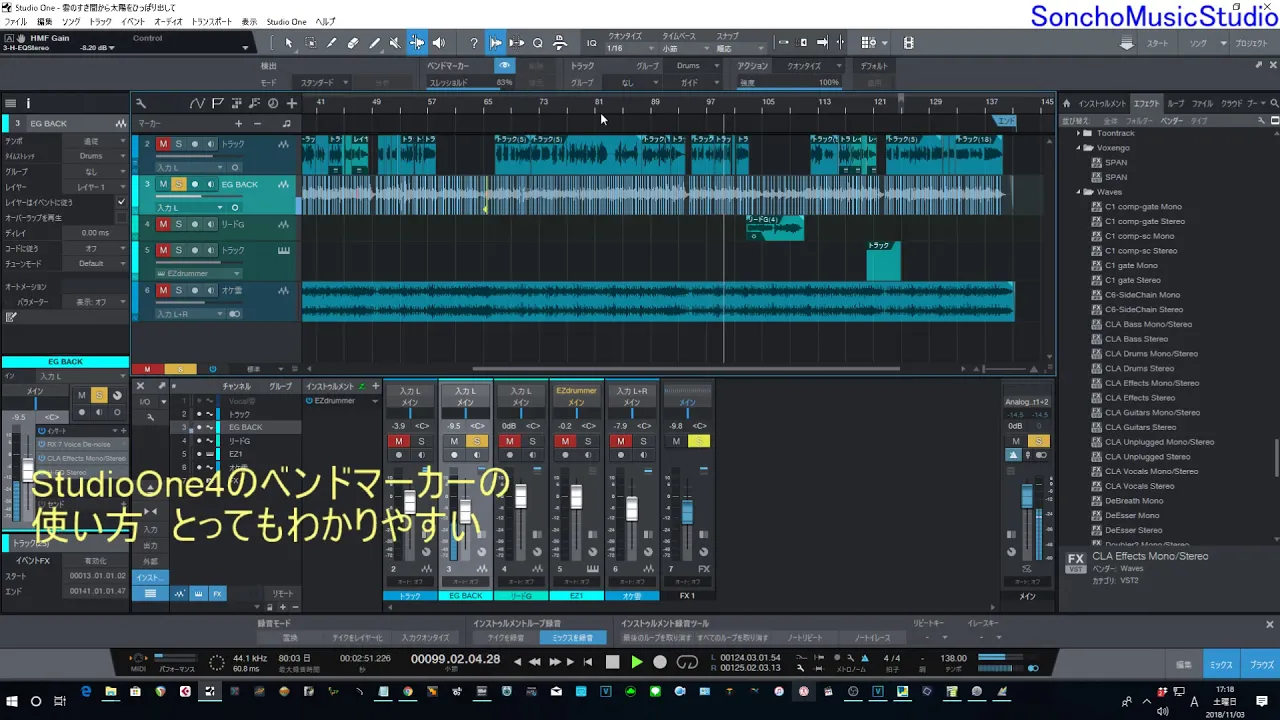Toggle loop button in transport
Image resolution: width=1280 pixels, height=720 pixels.
[687, 662]
